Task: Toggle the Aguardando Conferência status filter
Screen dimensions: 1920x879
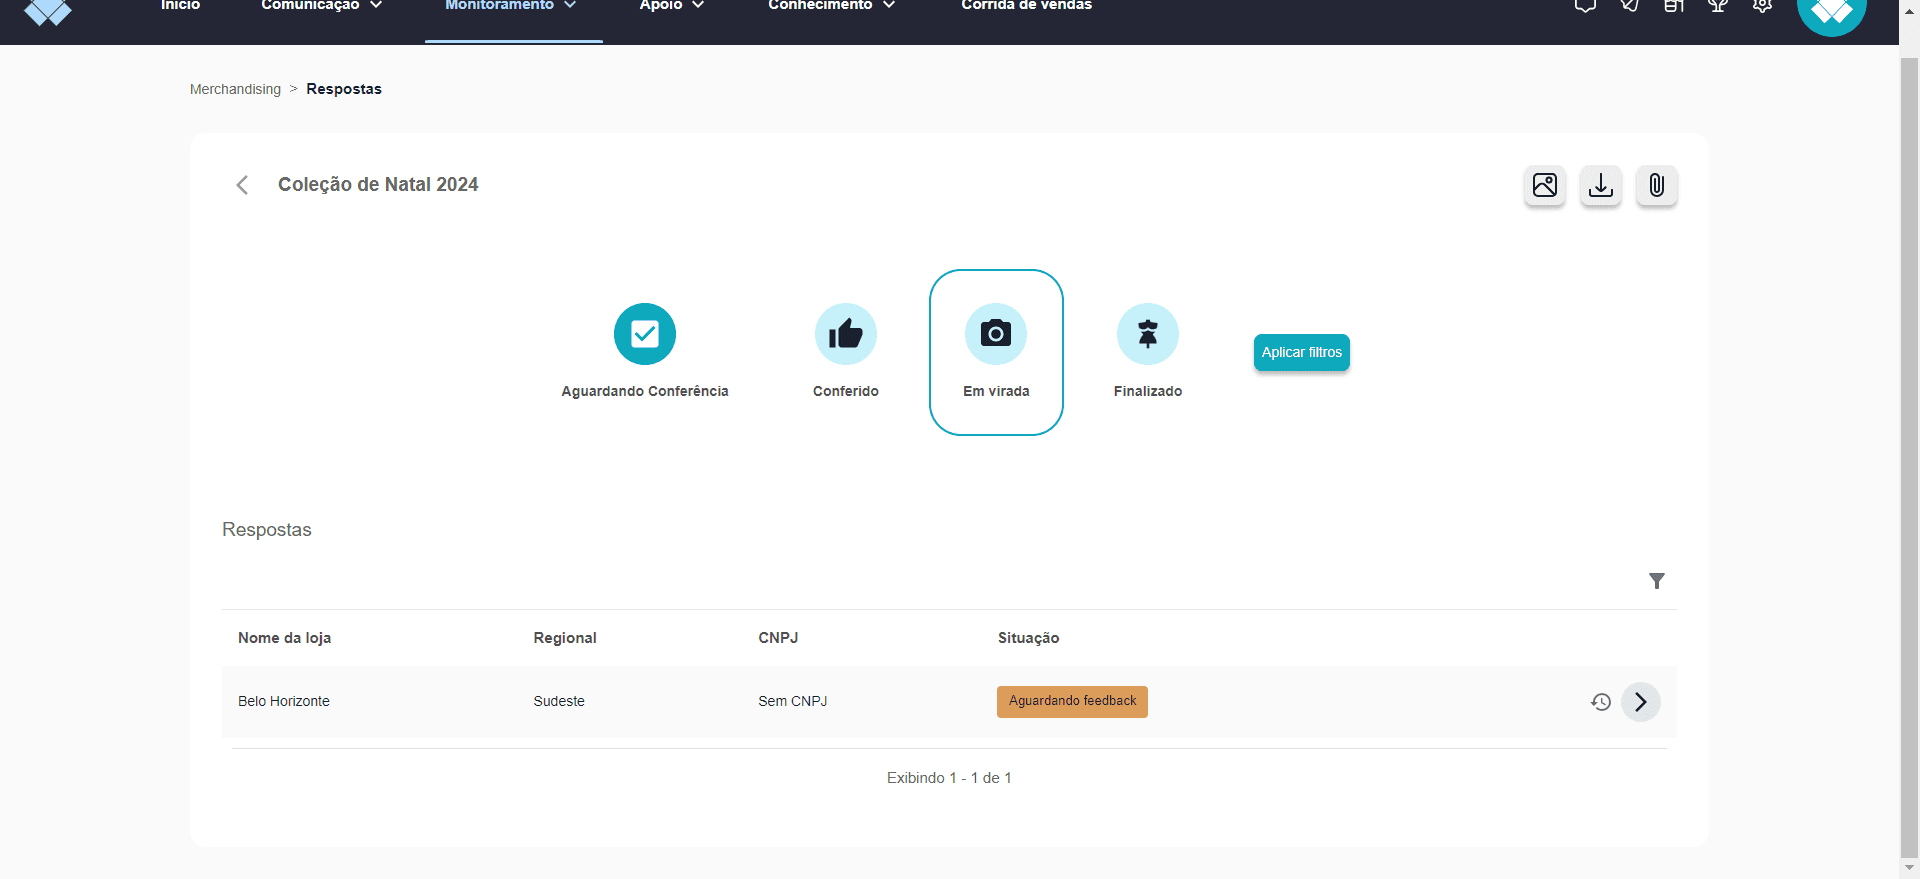Action: click(645, 351)
